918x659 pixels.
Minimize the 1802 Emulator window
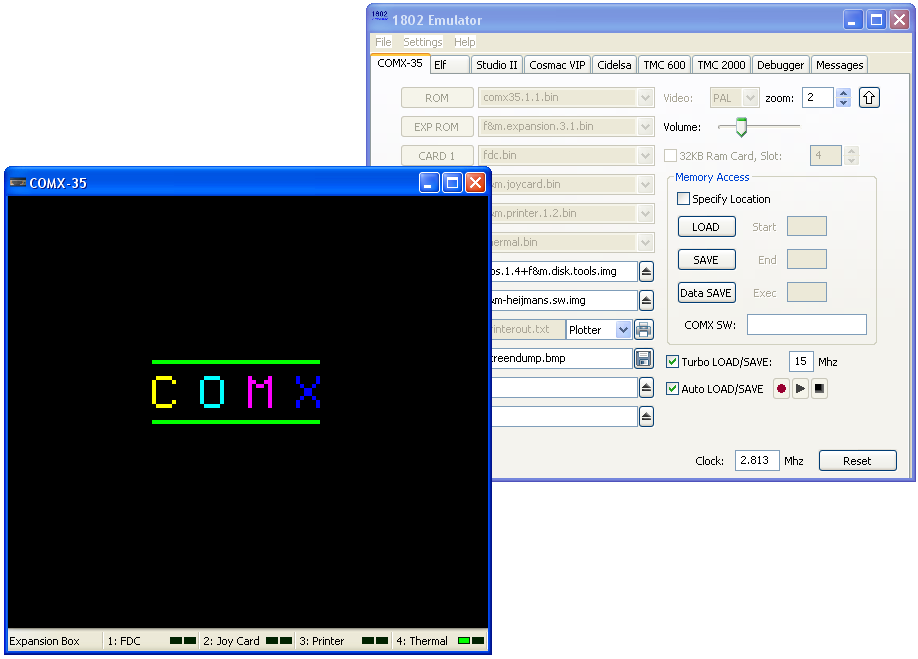pyautogui.click(x=853, y=20)
